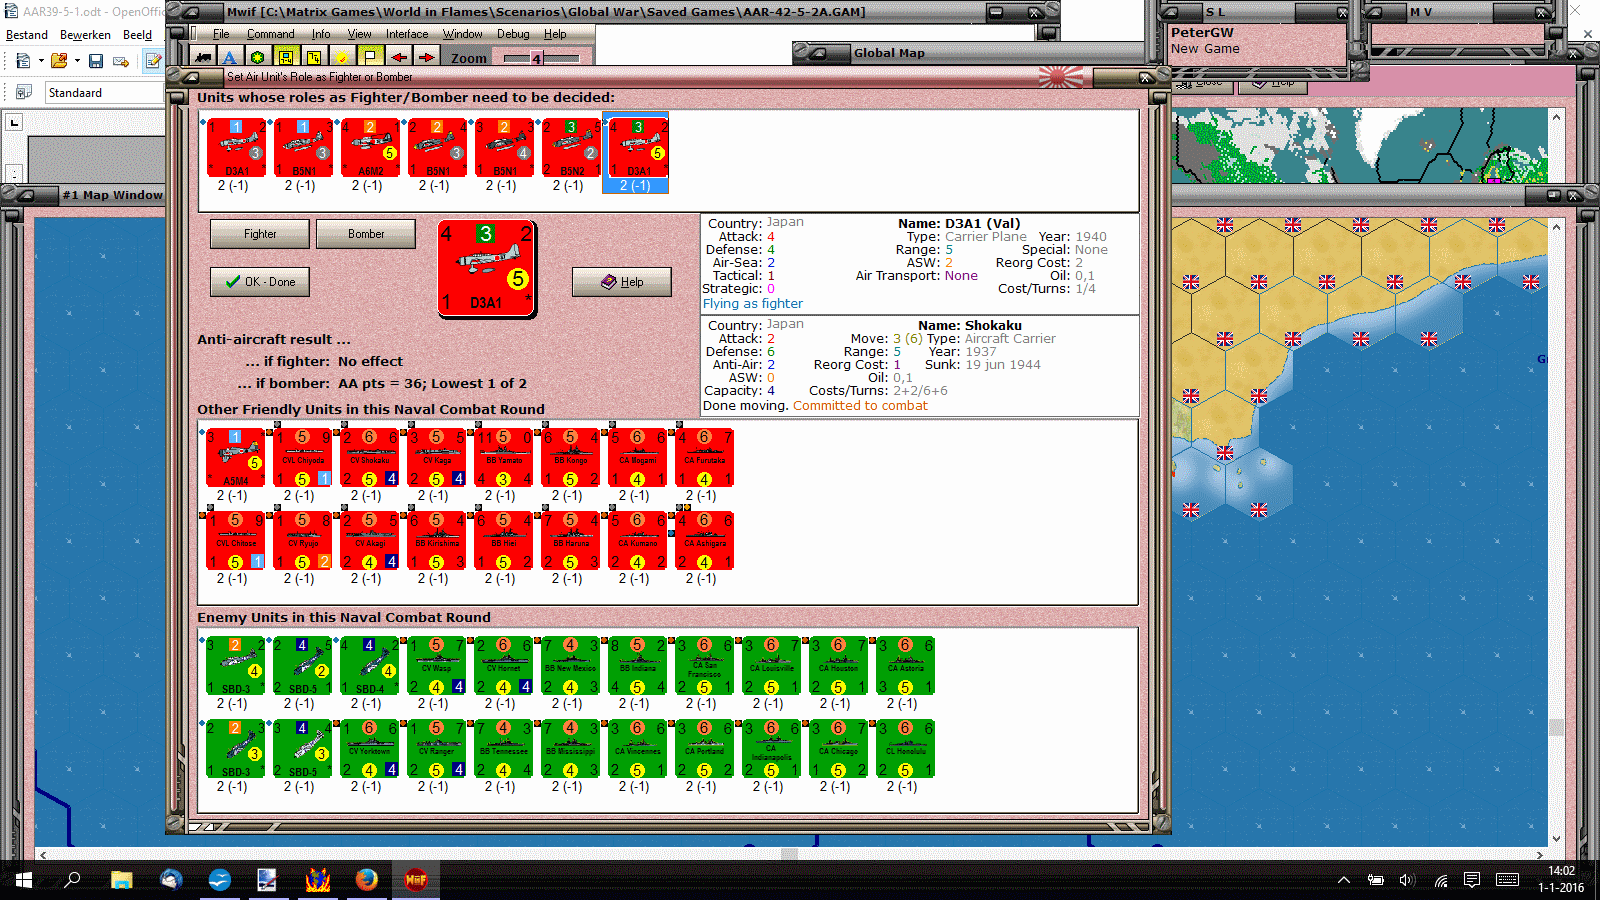The width and height of the screenshot is (1600, 900).
Task: Click the "Committed to combat" status text
Action: click(x=860, y=406)
